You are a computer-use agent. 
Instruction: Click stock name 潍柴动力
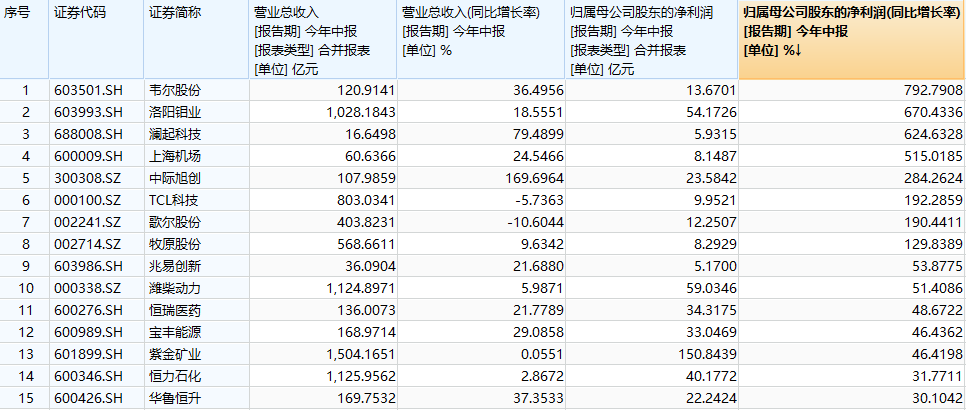[x=175, y=289]
